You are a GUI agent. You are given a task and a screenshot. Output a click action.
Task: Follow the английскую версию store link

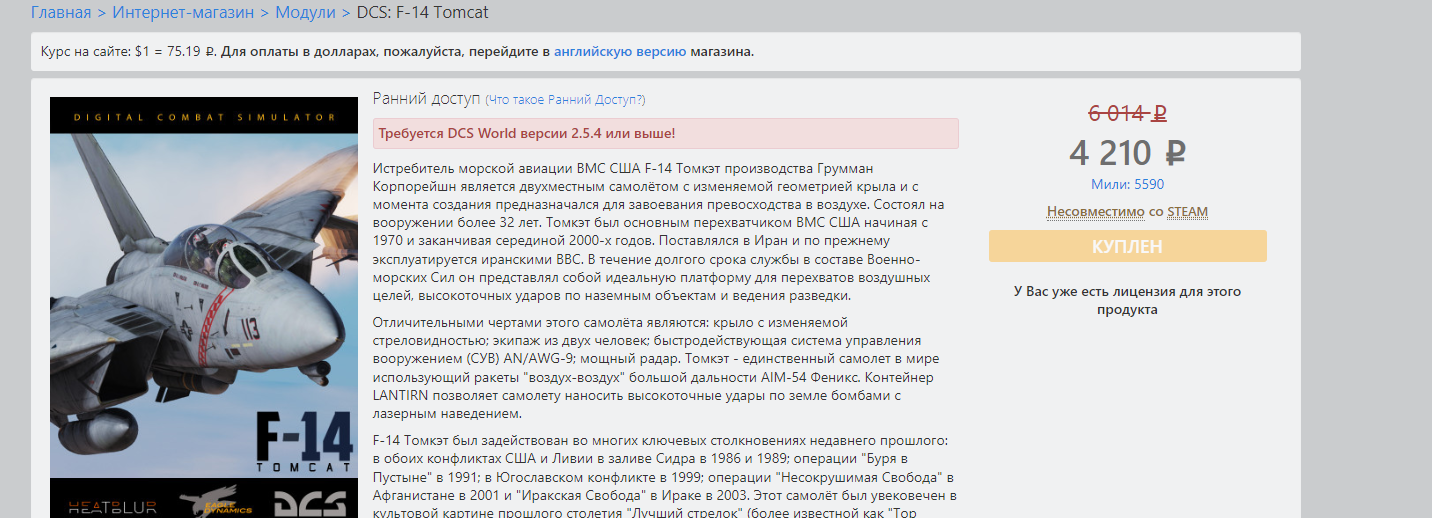click(620, 51)
